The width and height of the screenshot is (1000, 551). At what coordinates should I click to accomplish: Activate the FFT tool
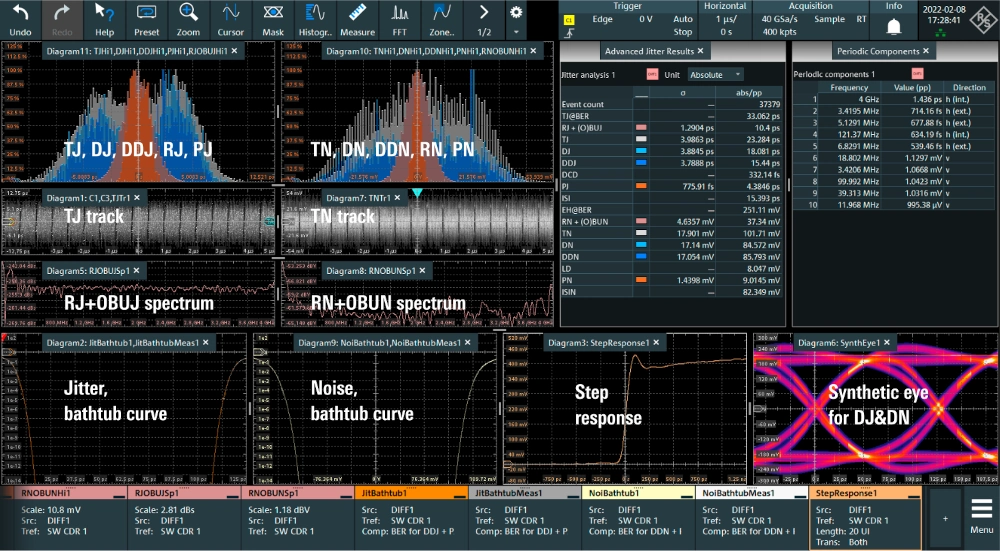tap(399, 20)
